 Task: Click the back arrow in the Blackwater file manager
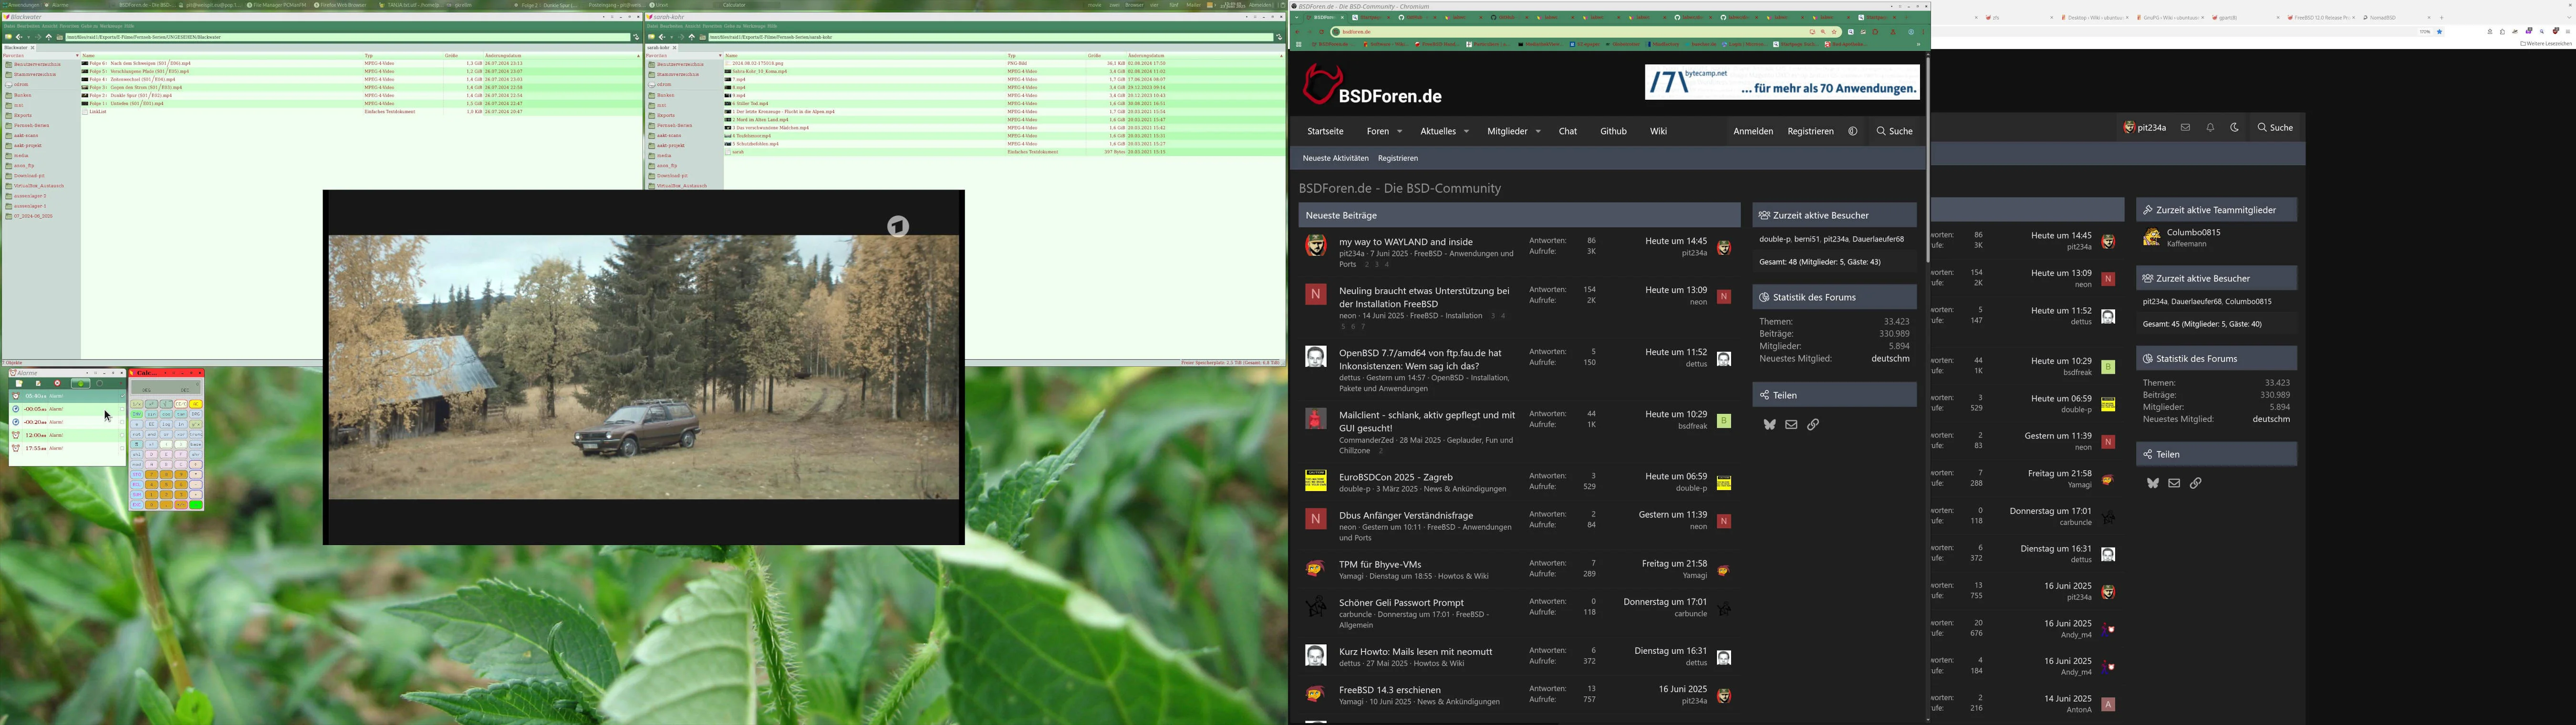[x=18, y=37]
